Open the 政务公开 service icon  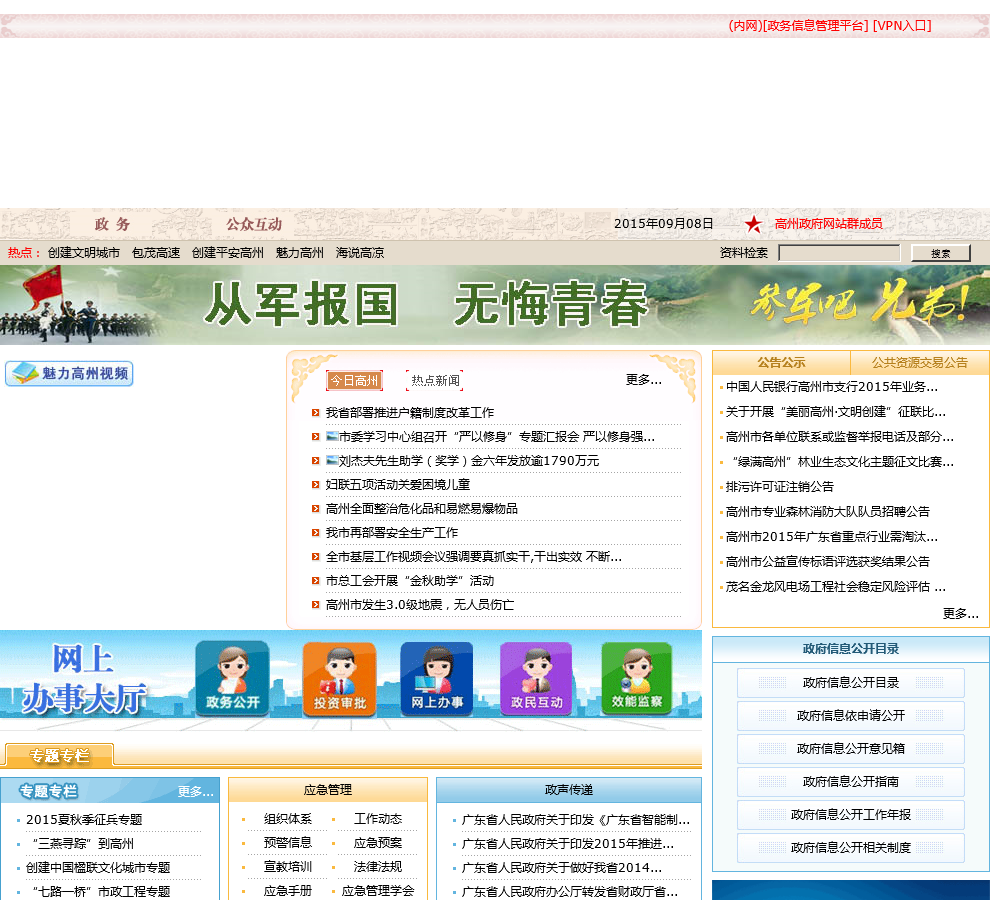point(232,678)
